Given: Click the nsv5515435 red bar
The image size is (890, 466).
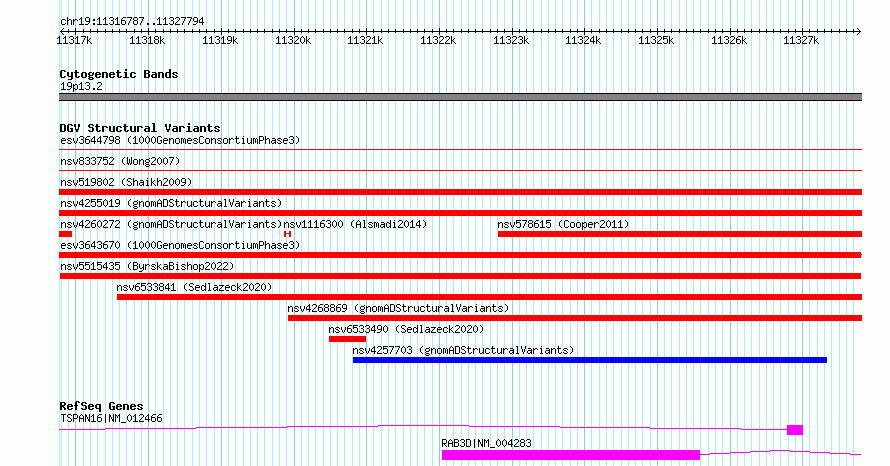Looking at the screenshot, I should click(460, 276).
